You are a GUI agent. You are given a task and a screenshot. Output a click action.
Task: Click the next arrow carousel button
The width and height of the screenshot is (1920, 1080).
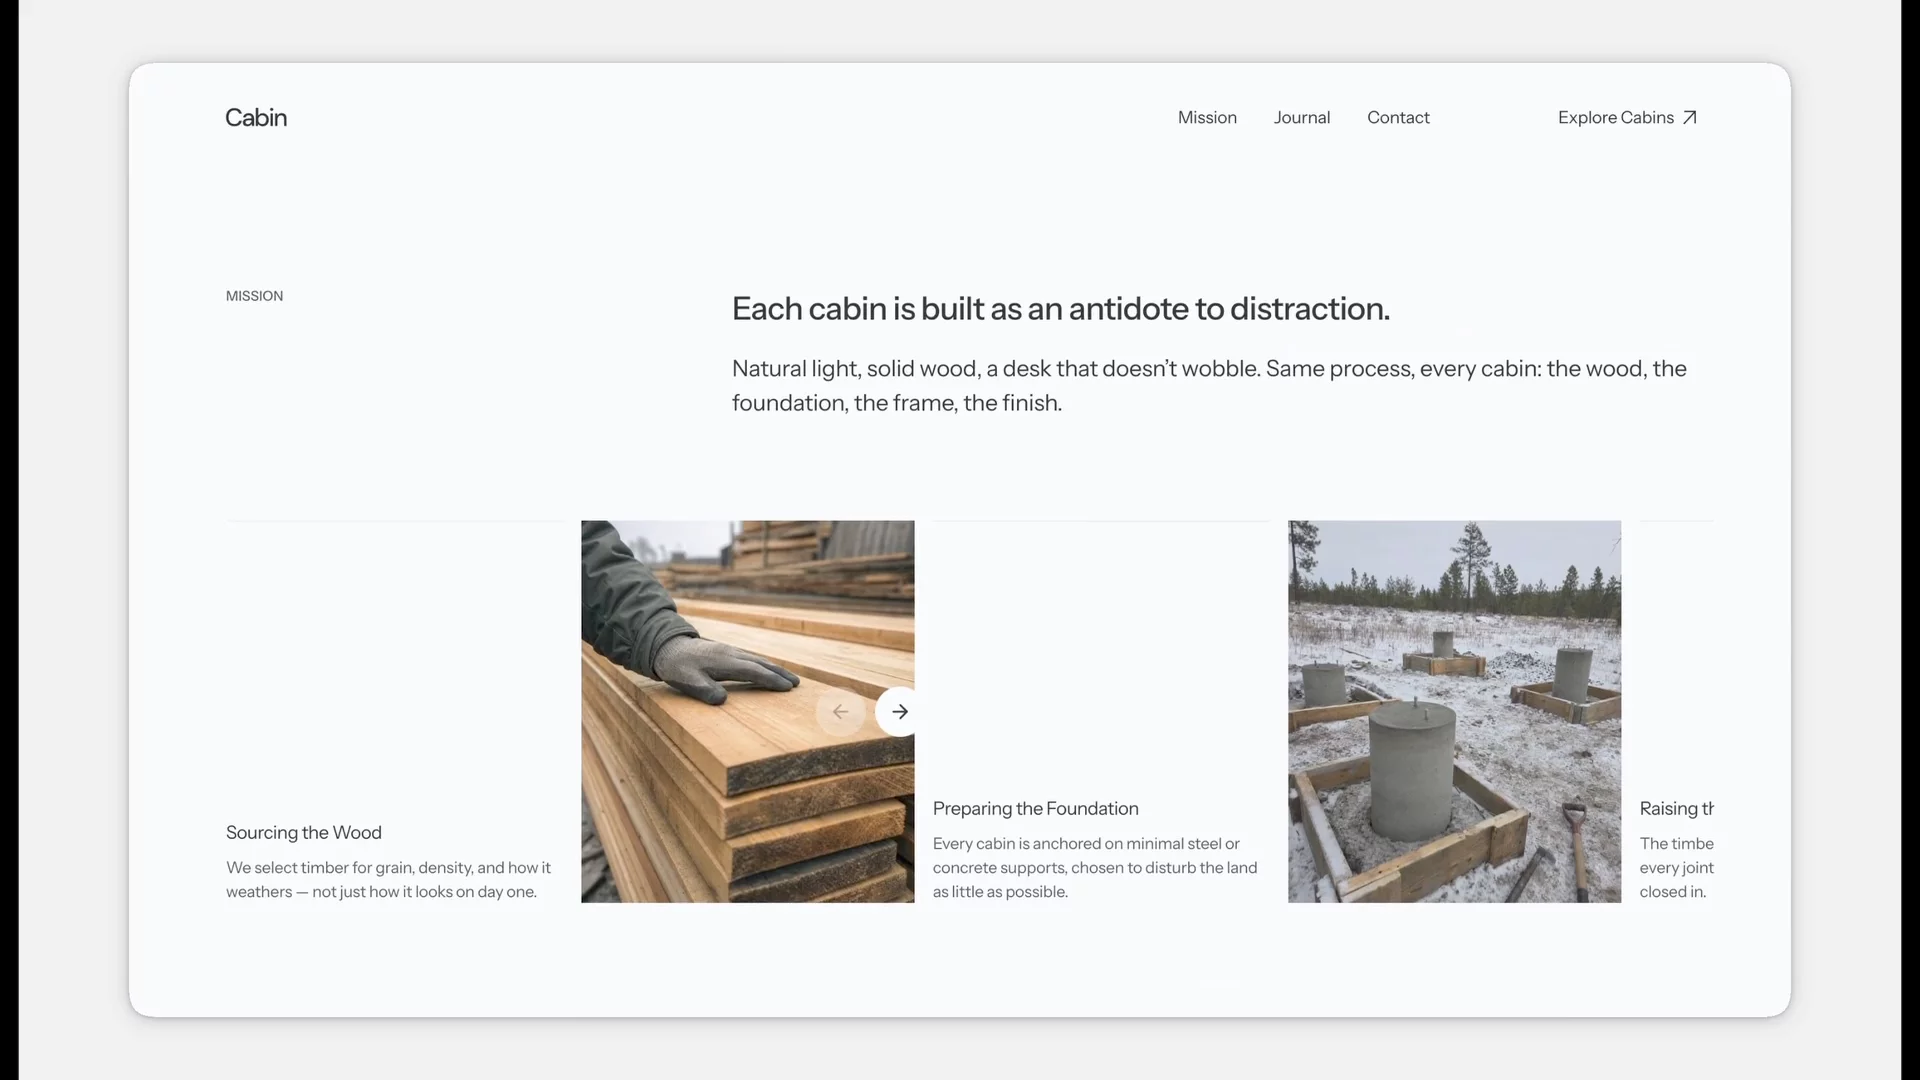899,712
